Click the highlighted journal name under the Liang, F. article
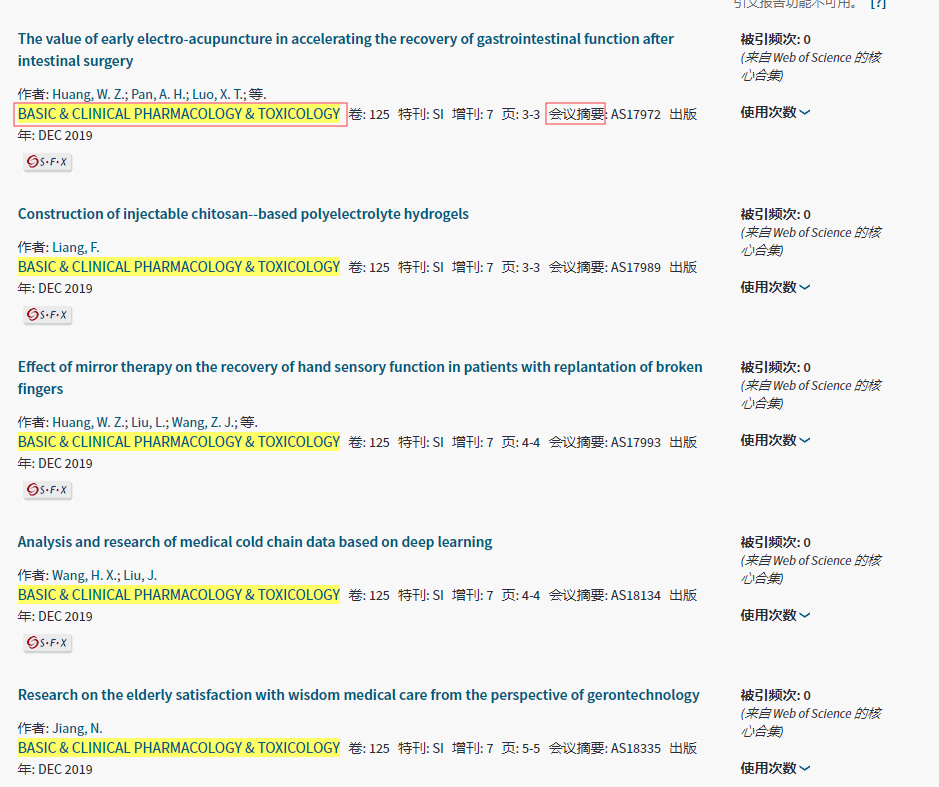 (x=179, y=267)
